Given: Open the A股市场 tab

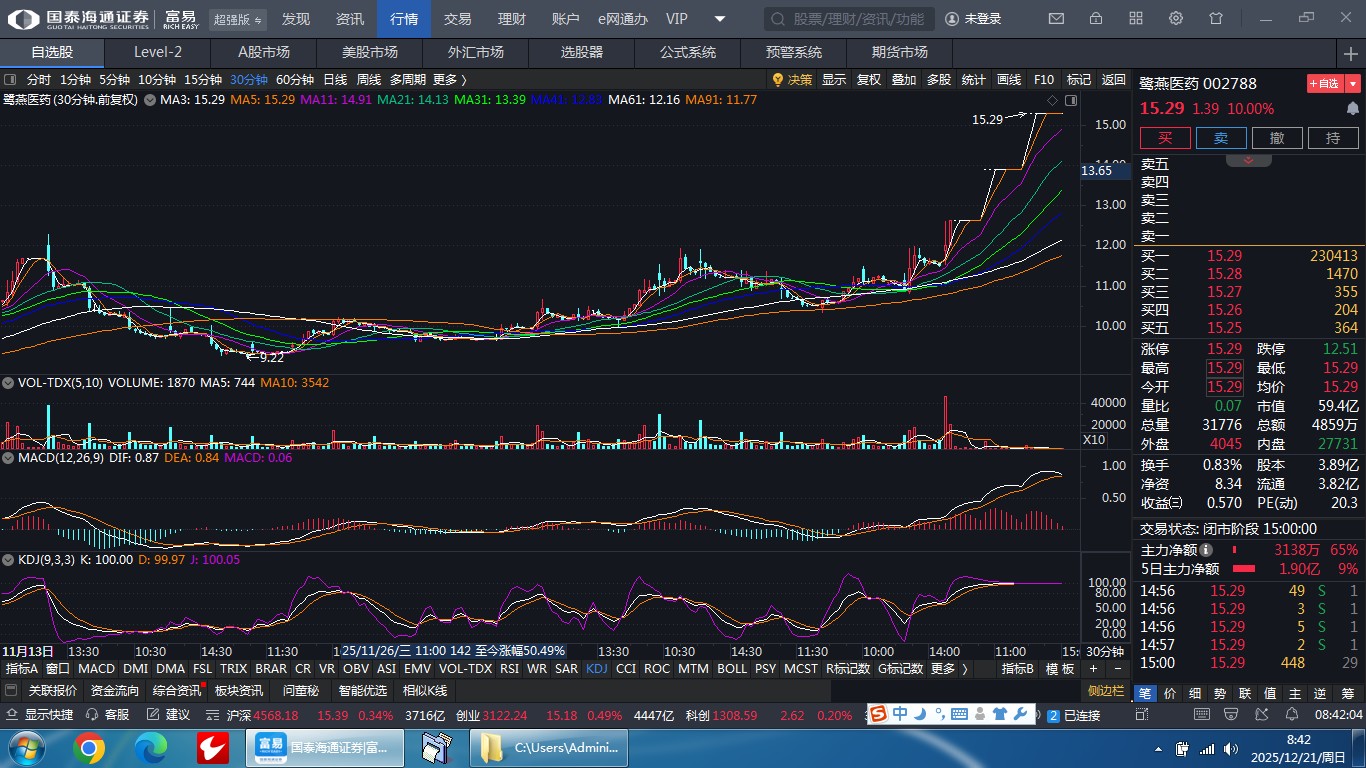Looking at the screenshot, I should (x=264, y=53).
